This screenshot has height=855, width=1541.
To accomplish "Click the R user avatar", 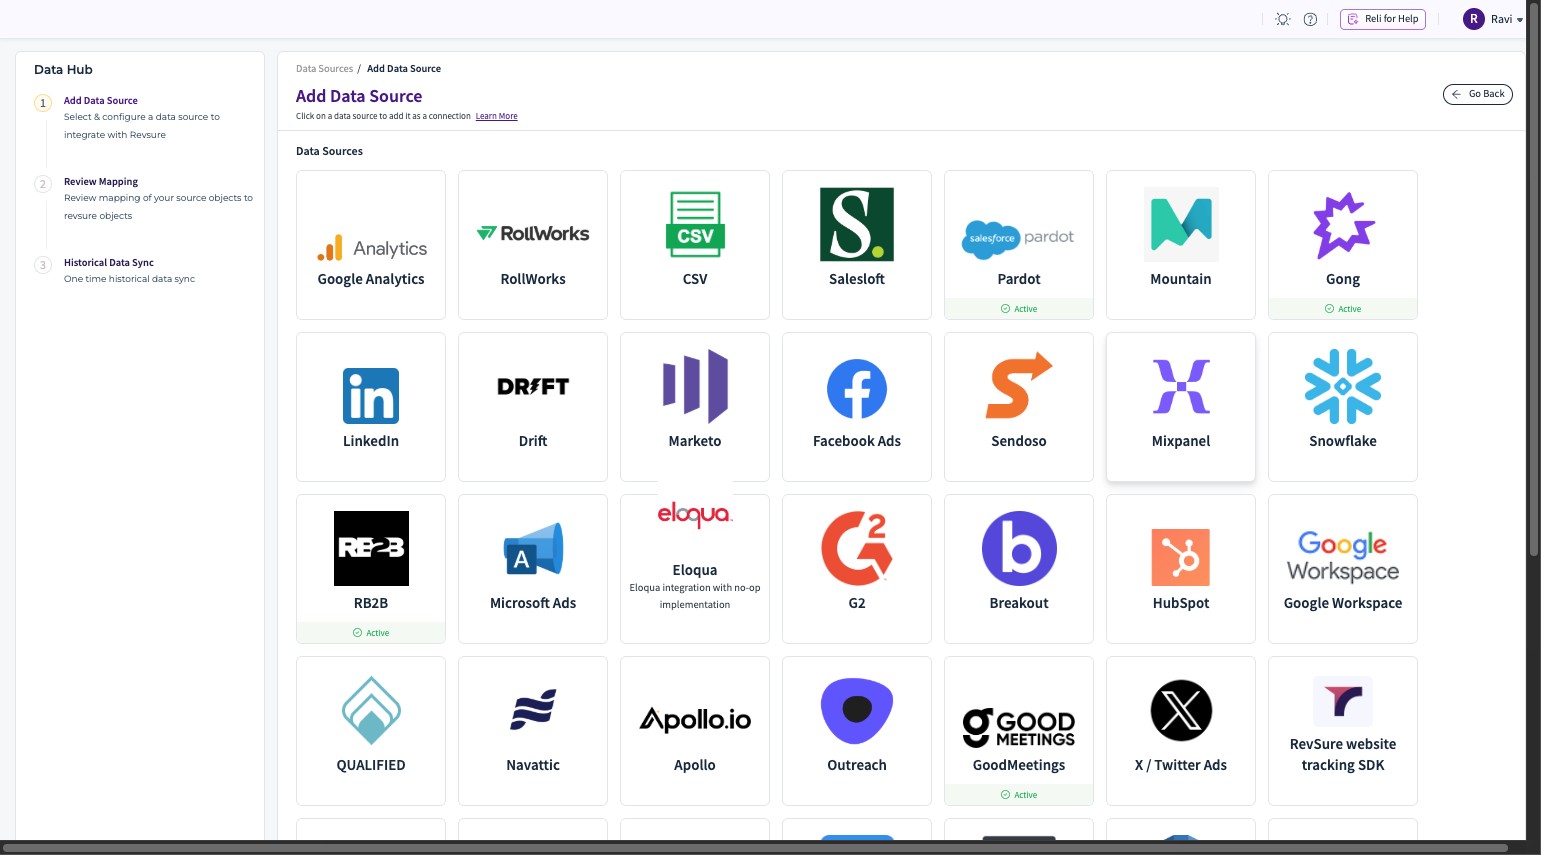I will (1474, 19).
